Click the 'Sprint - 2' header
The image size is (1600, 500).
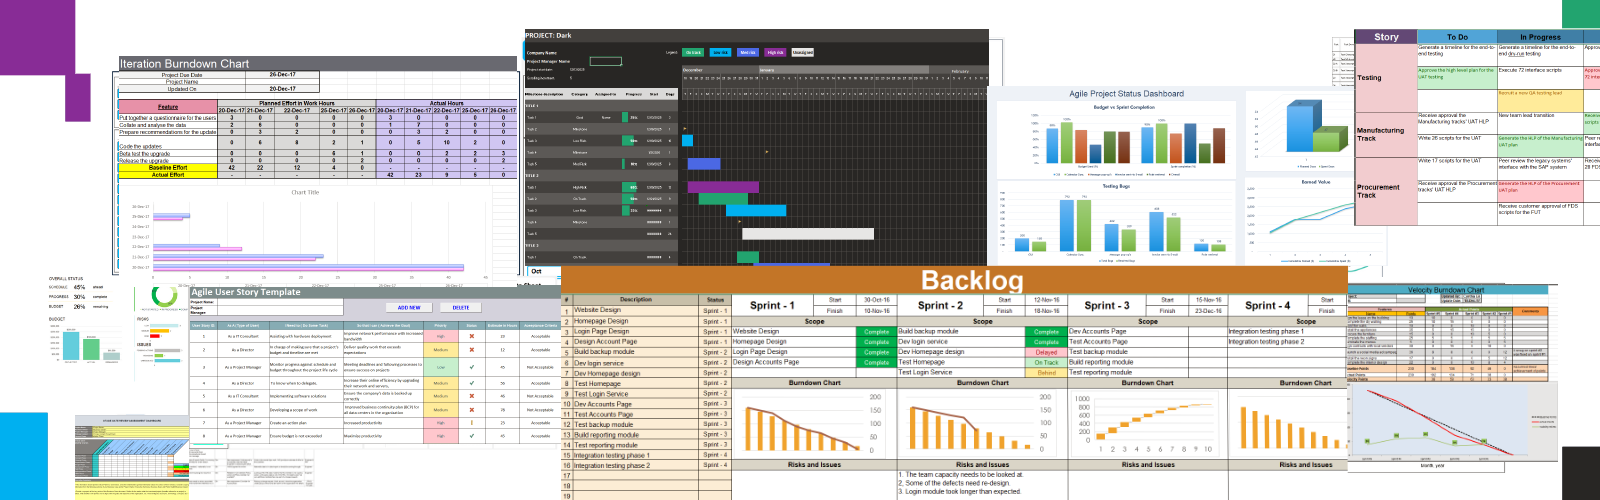(x=940, y=306)
